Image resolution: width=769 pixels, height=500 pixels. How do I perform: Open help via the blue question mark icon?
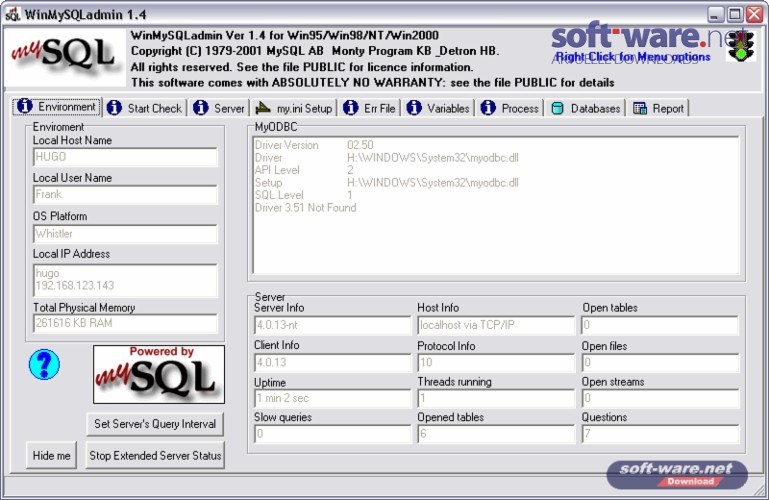44,365
